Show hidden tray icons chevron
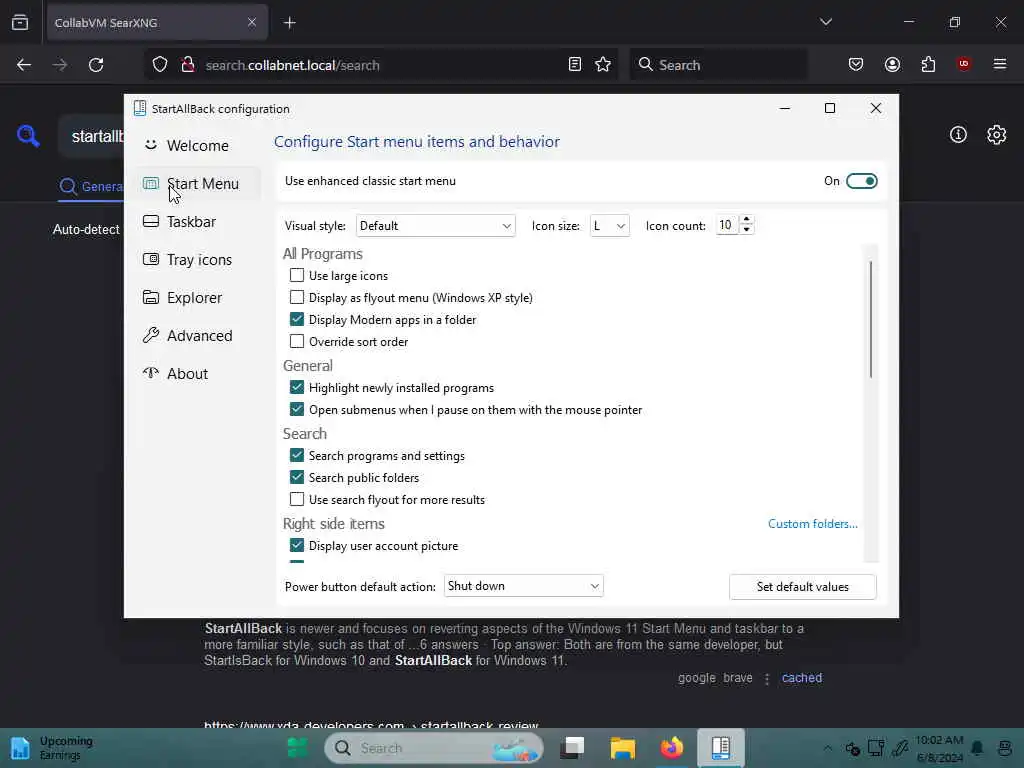This screenshot has width=1024, height=768. 827,748
